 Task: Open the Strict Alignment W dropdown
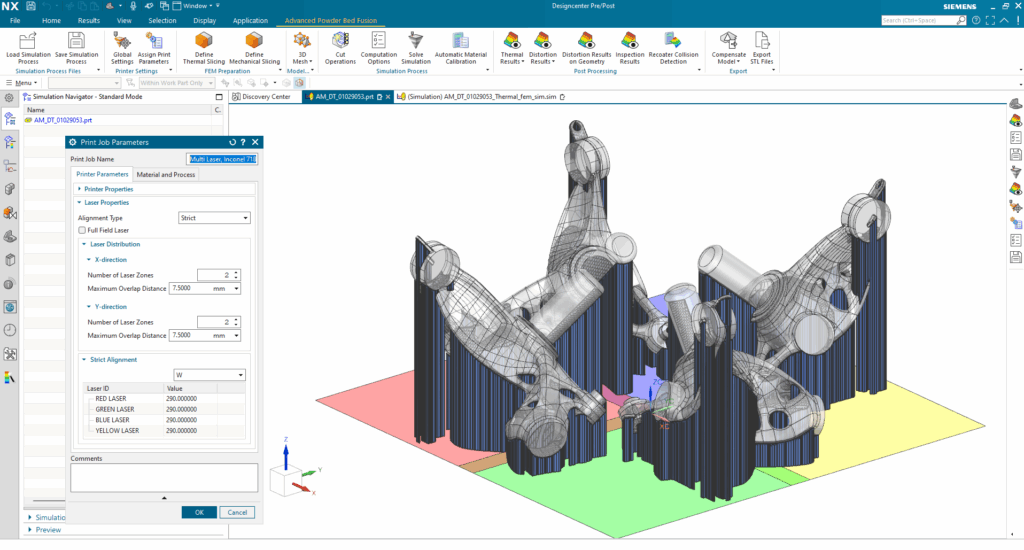209,375
